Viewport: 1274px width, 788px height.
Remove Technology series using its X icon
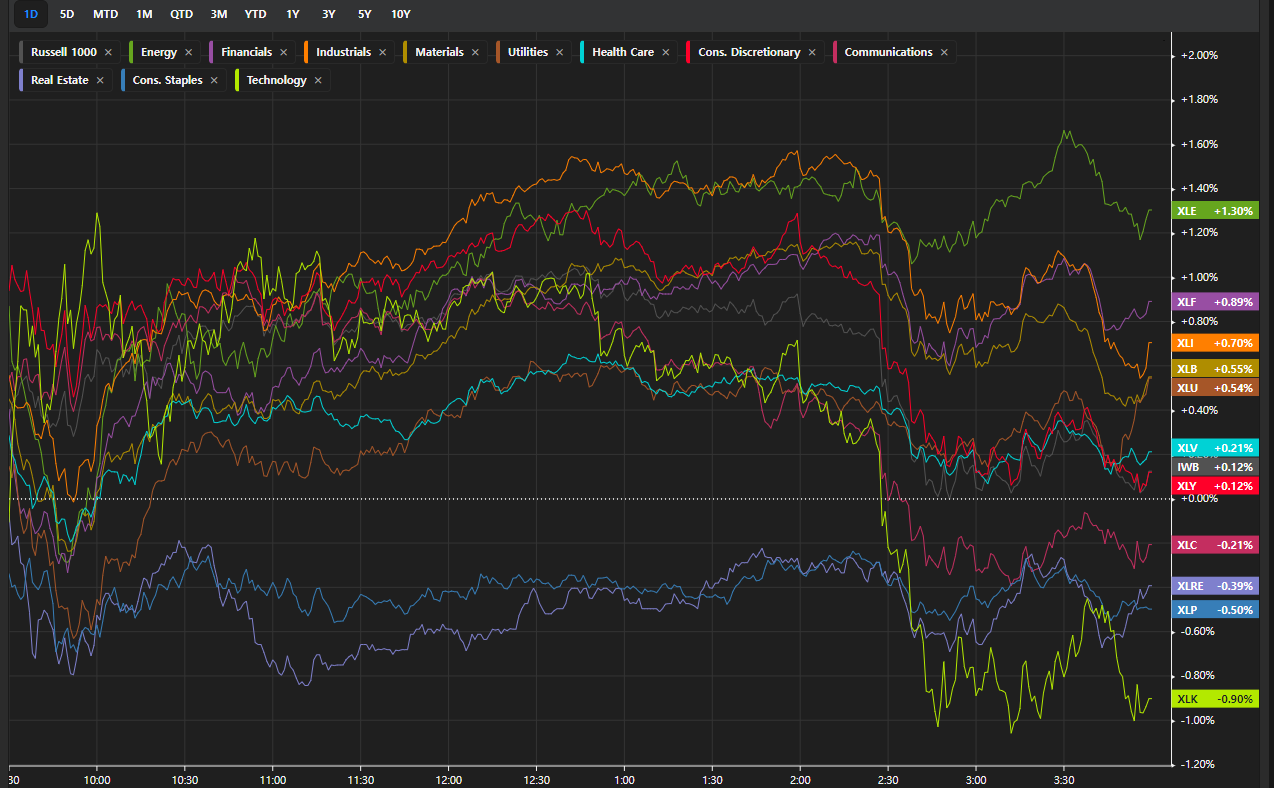click(x=318, y=80)
